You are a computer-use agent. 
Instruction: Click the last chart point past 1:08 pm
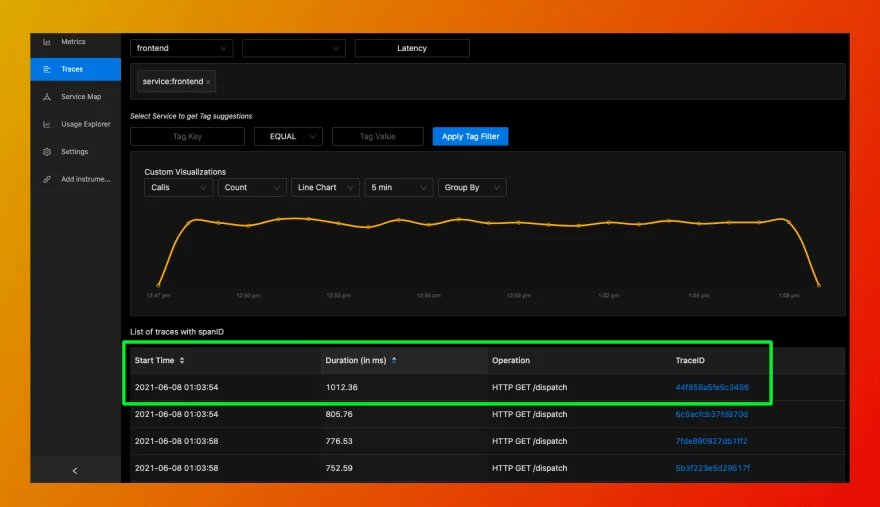click(819, 285)
